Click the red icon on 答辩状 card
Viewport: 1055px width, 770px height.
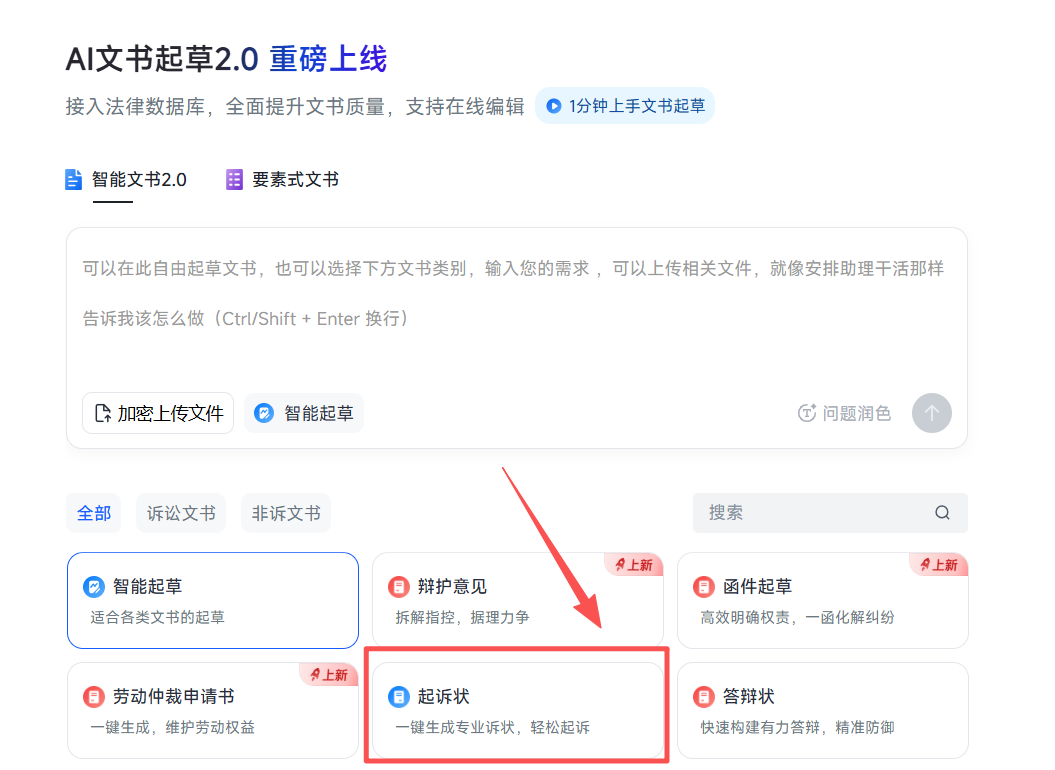704,697
